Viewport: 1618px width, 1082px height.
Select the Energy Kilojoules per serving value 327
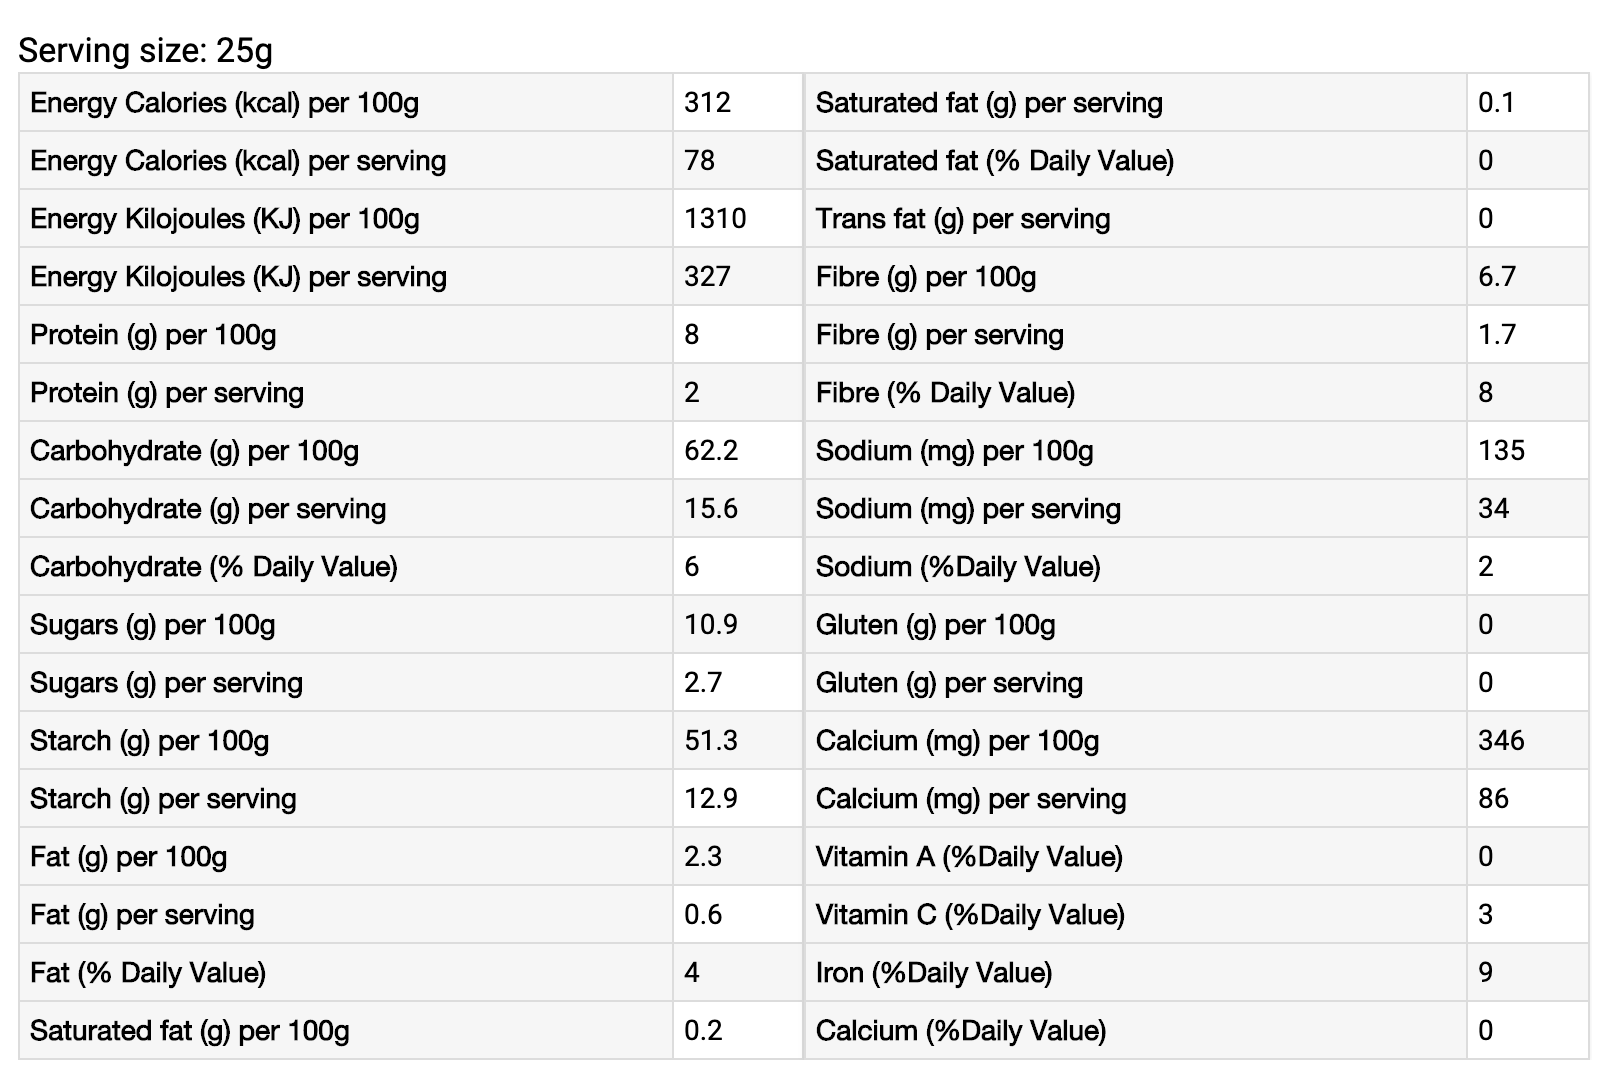pos(708,276)
